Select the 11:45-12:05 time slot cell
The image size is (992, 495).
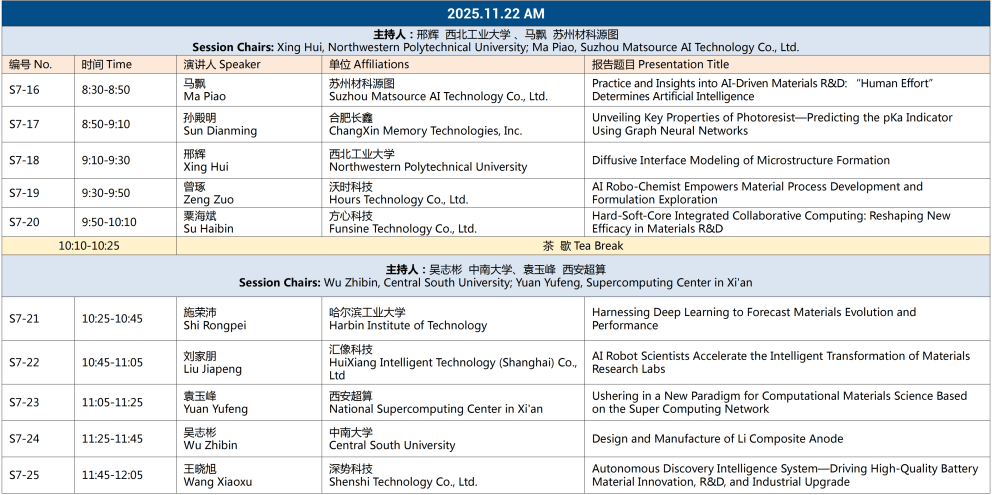point(112,475)
